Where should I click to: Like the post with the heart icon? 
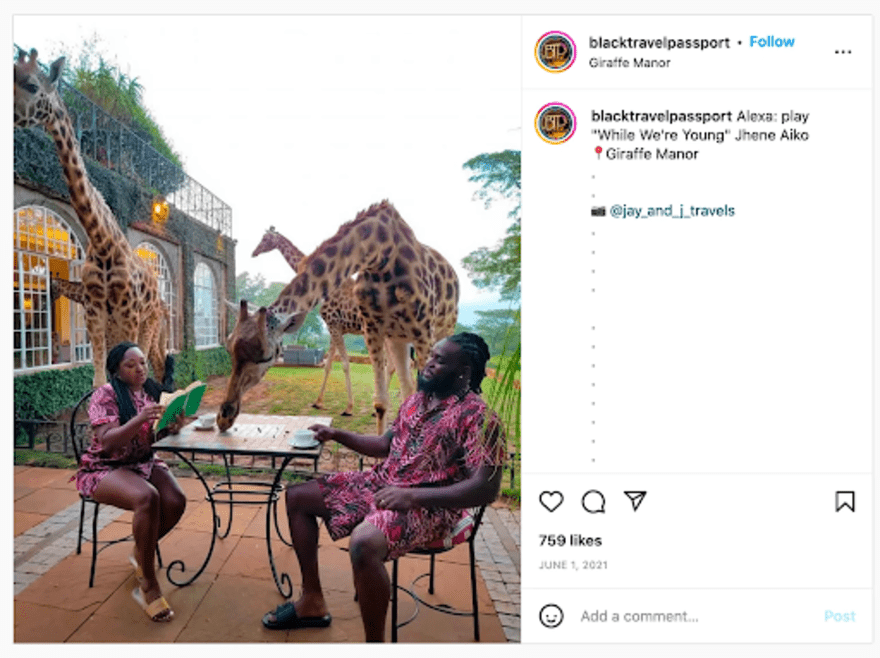553,503
